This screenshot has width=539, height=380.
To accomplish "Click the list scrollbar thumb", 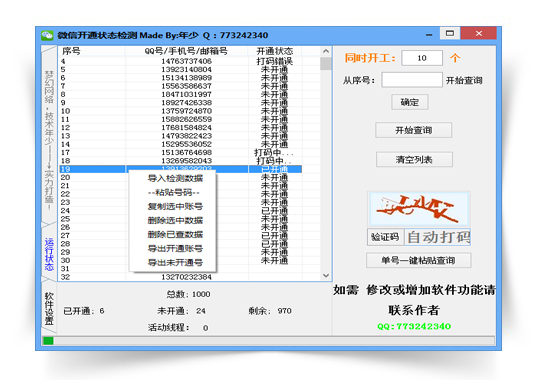I will (x=326, y=64).
